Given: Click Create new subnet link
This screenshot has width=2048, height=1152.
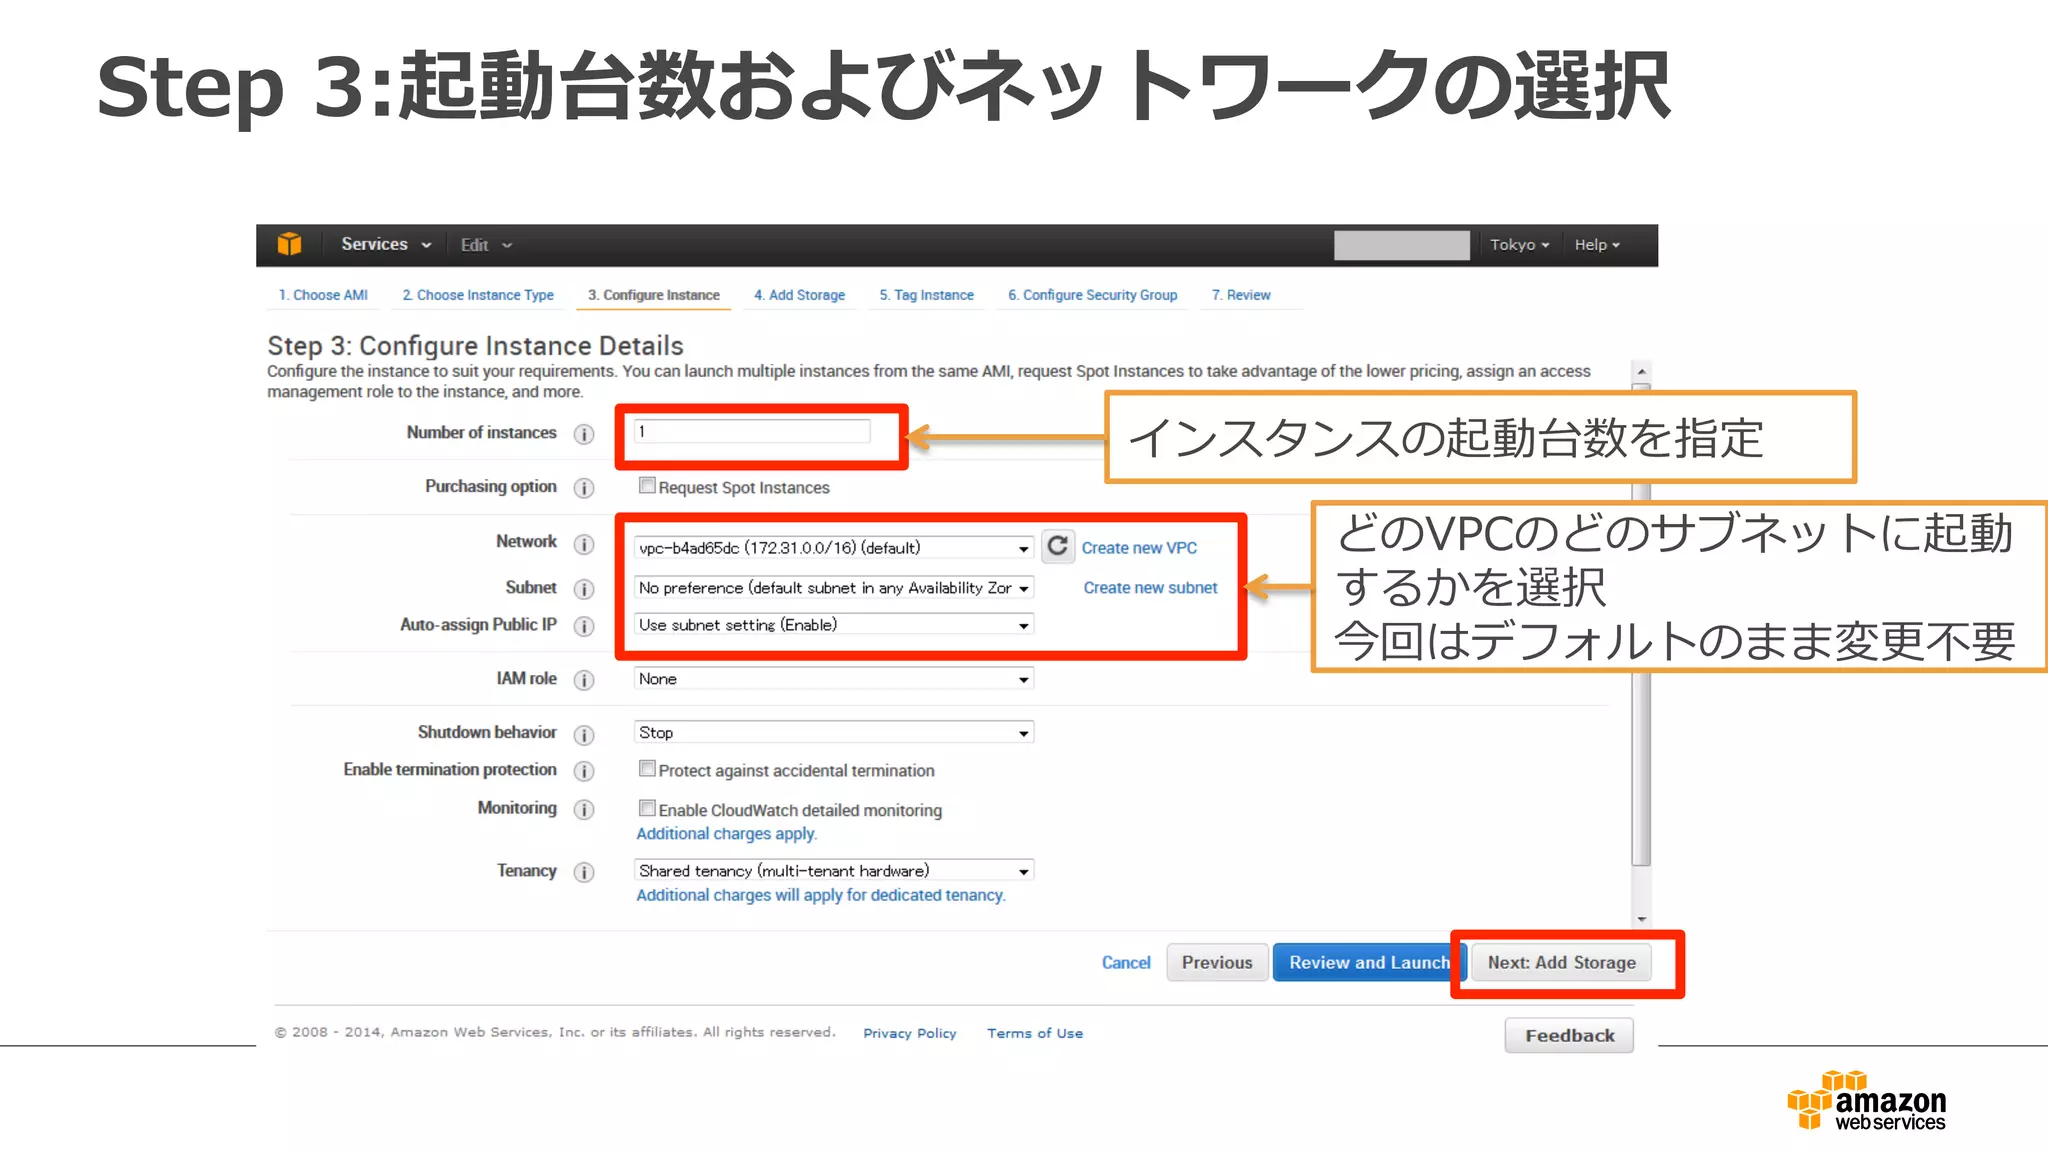Looking at the screenshot, I should pyautogui.click(x=1151, y=588).
